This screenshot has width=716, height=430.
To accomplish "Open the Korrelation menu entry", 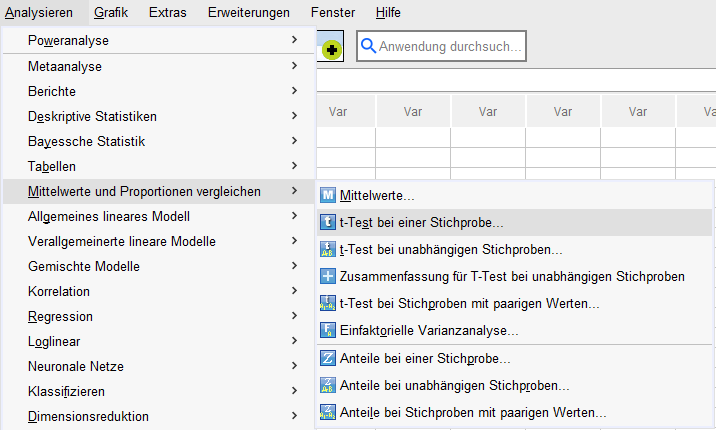I will coord(158,291).
